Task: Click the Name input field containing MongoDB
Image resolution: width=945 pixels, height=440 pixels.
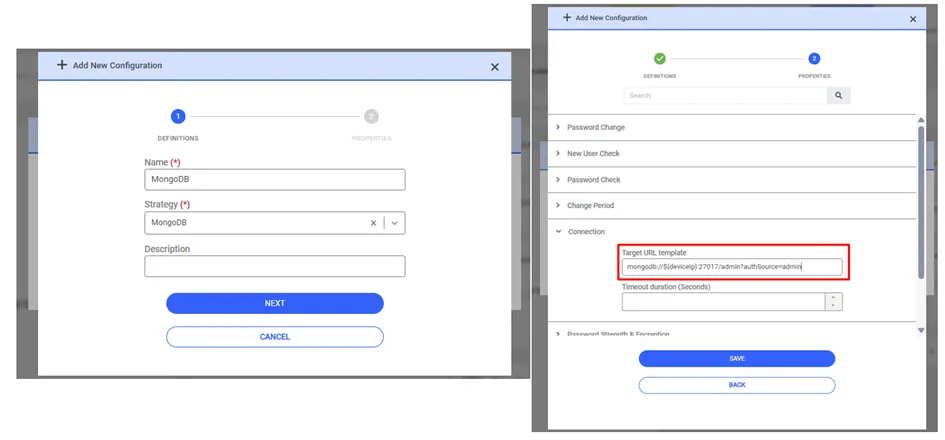Action: [x=275, y=180]
